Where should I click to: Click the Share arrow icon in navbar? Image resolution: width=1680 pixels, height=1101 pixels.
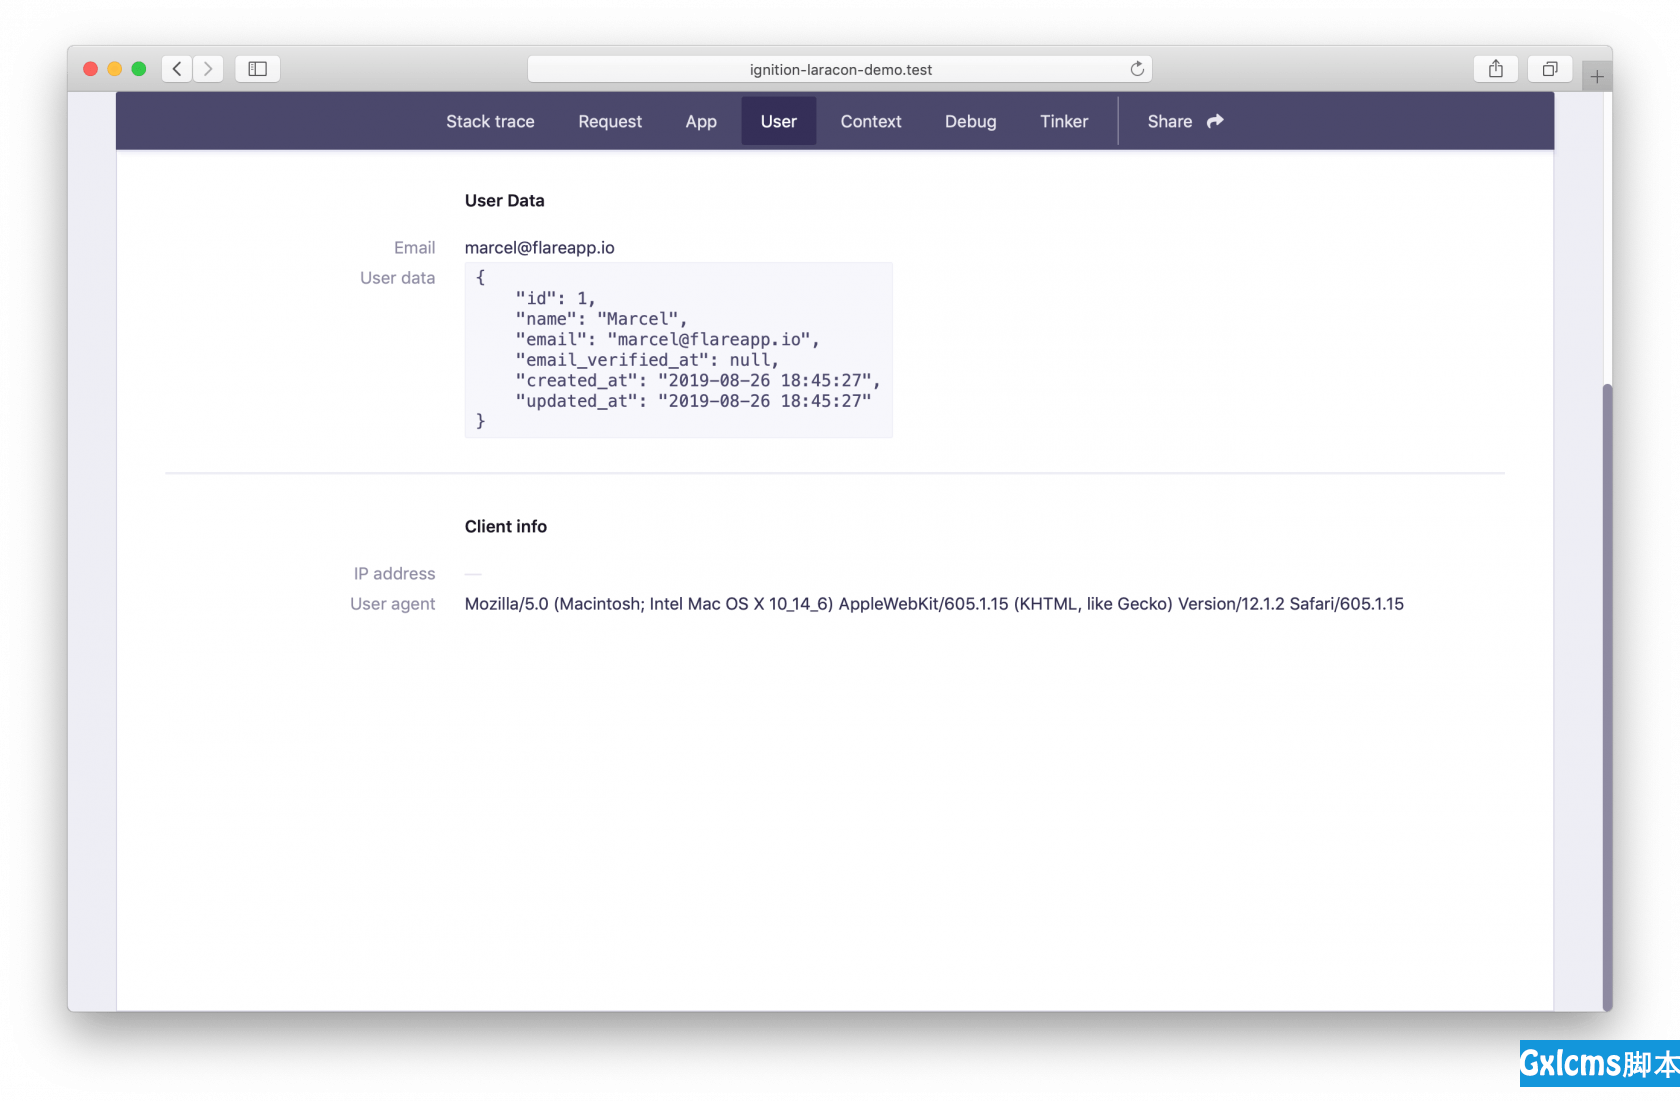click(x=1215, y=121)
